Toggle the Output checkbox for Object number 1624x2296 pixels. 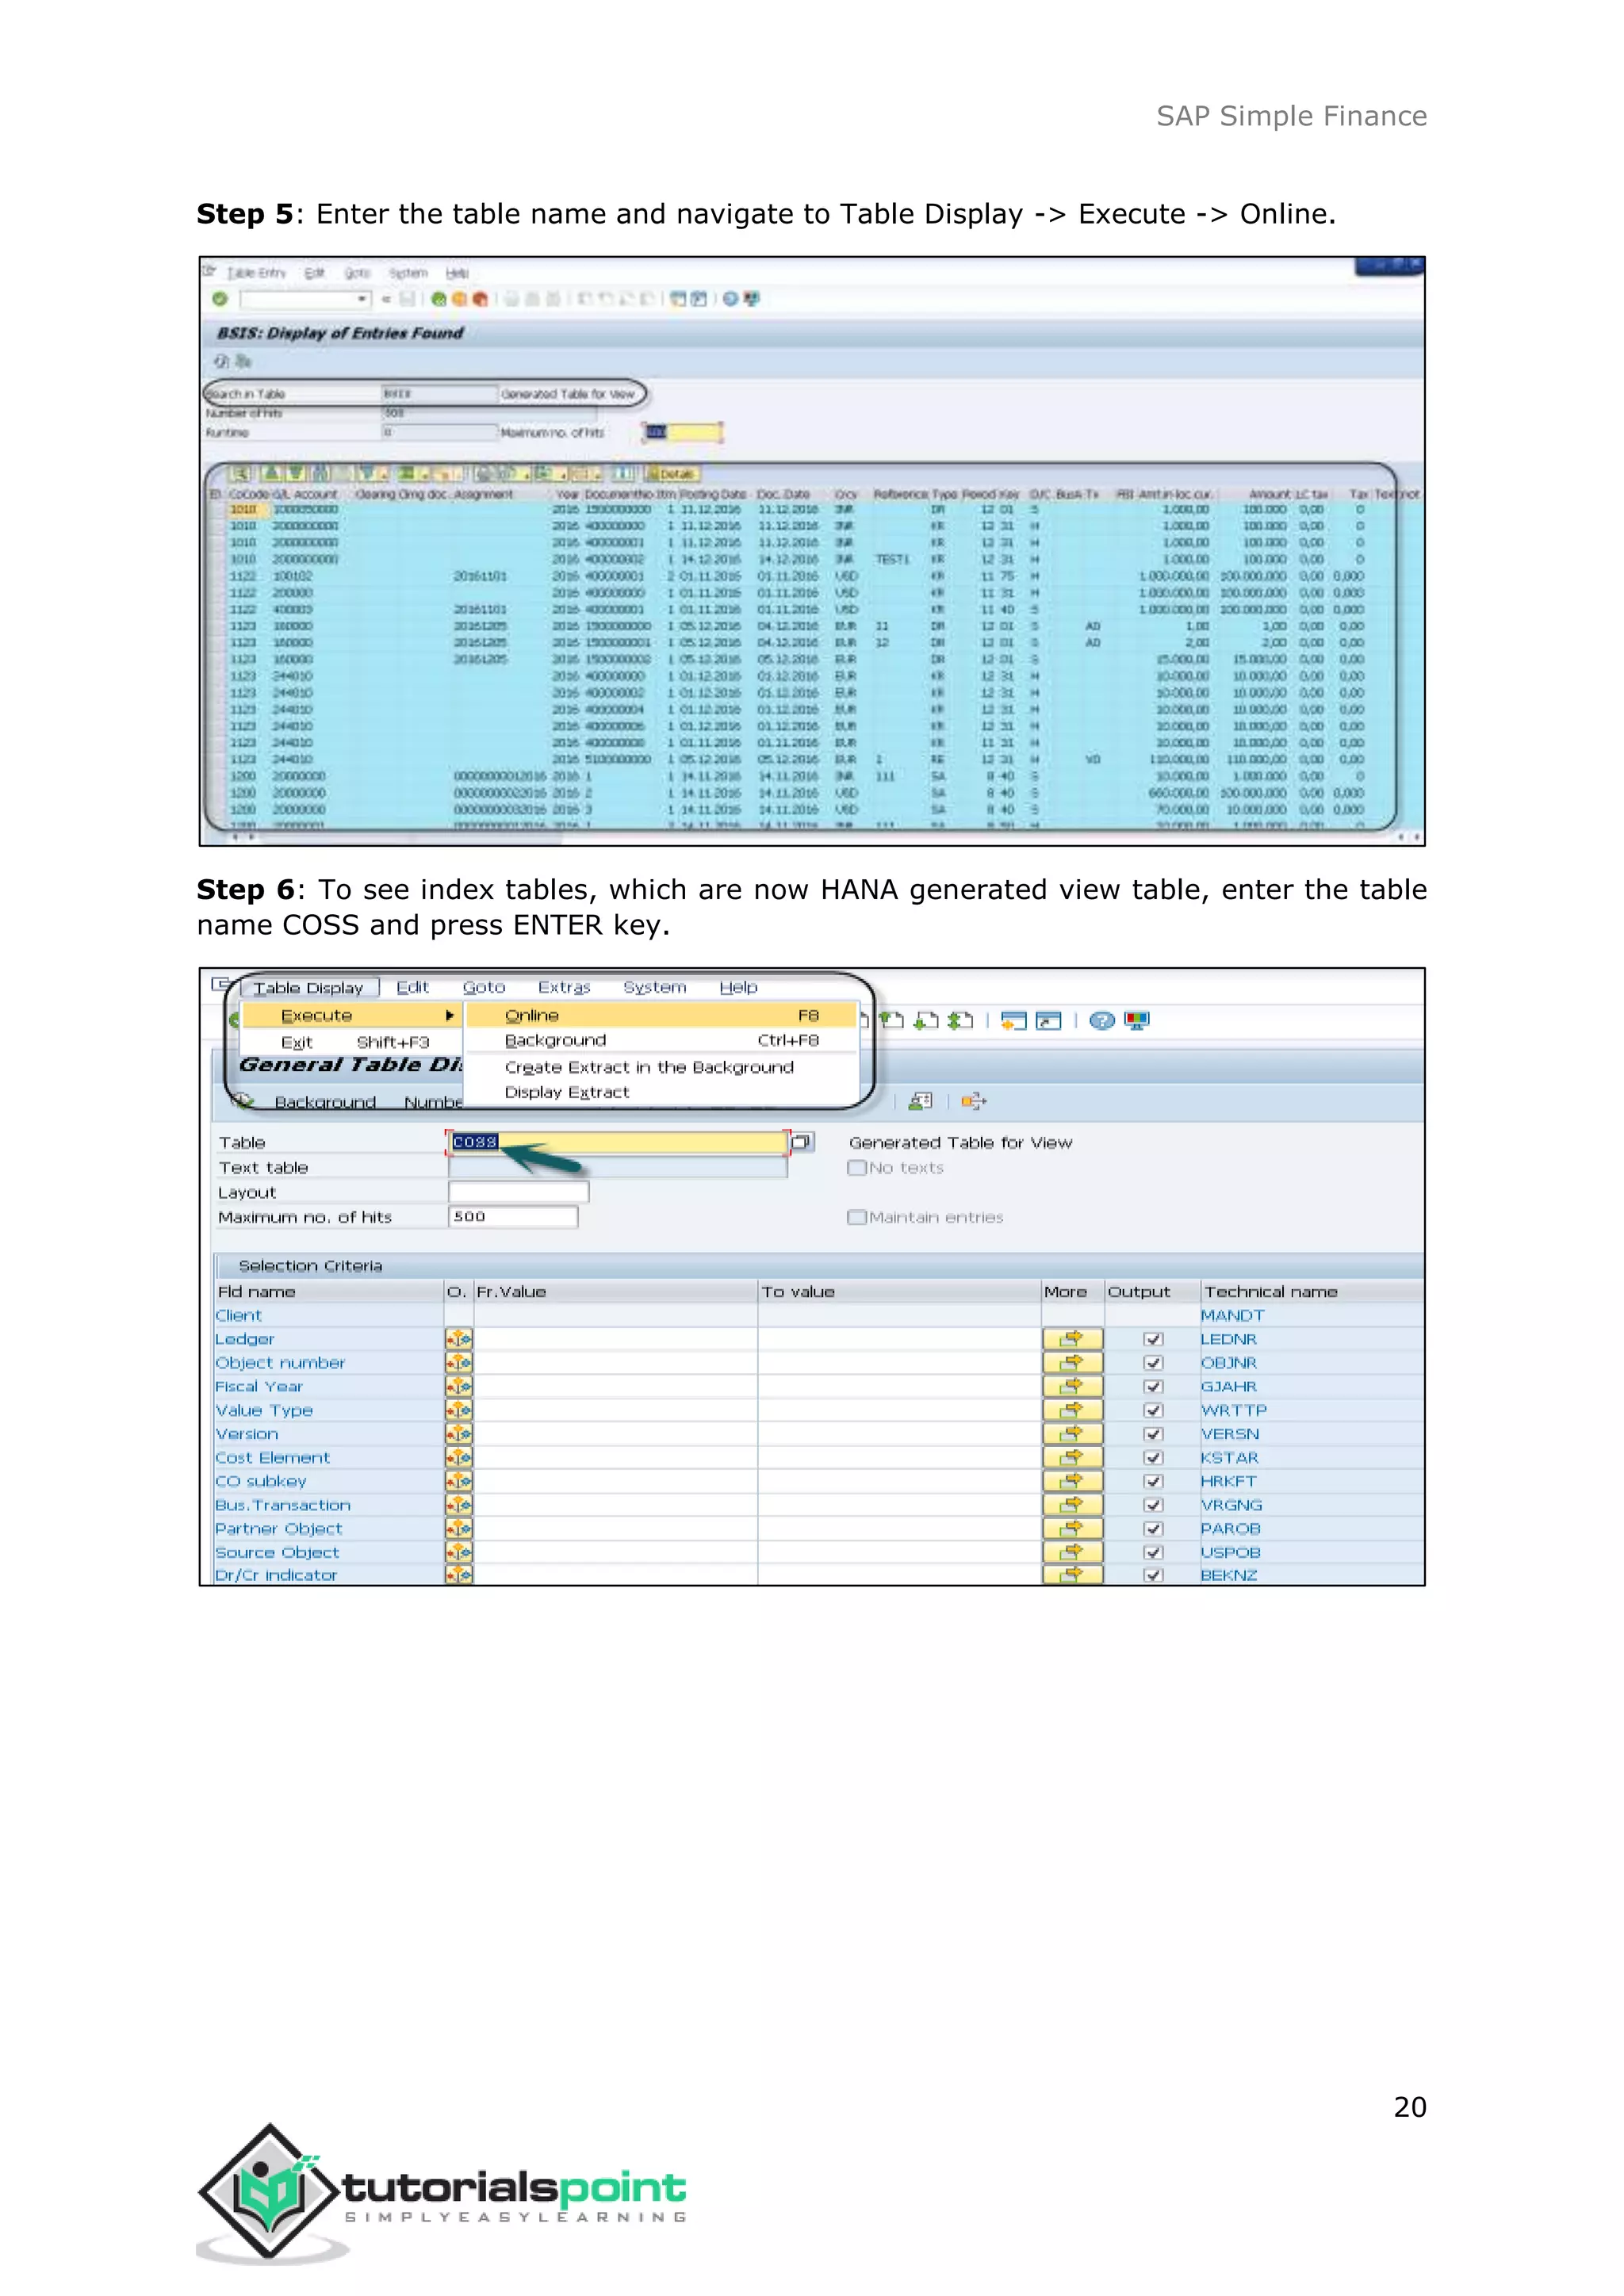(1153, 1363)
